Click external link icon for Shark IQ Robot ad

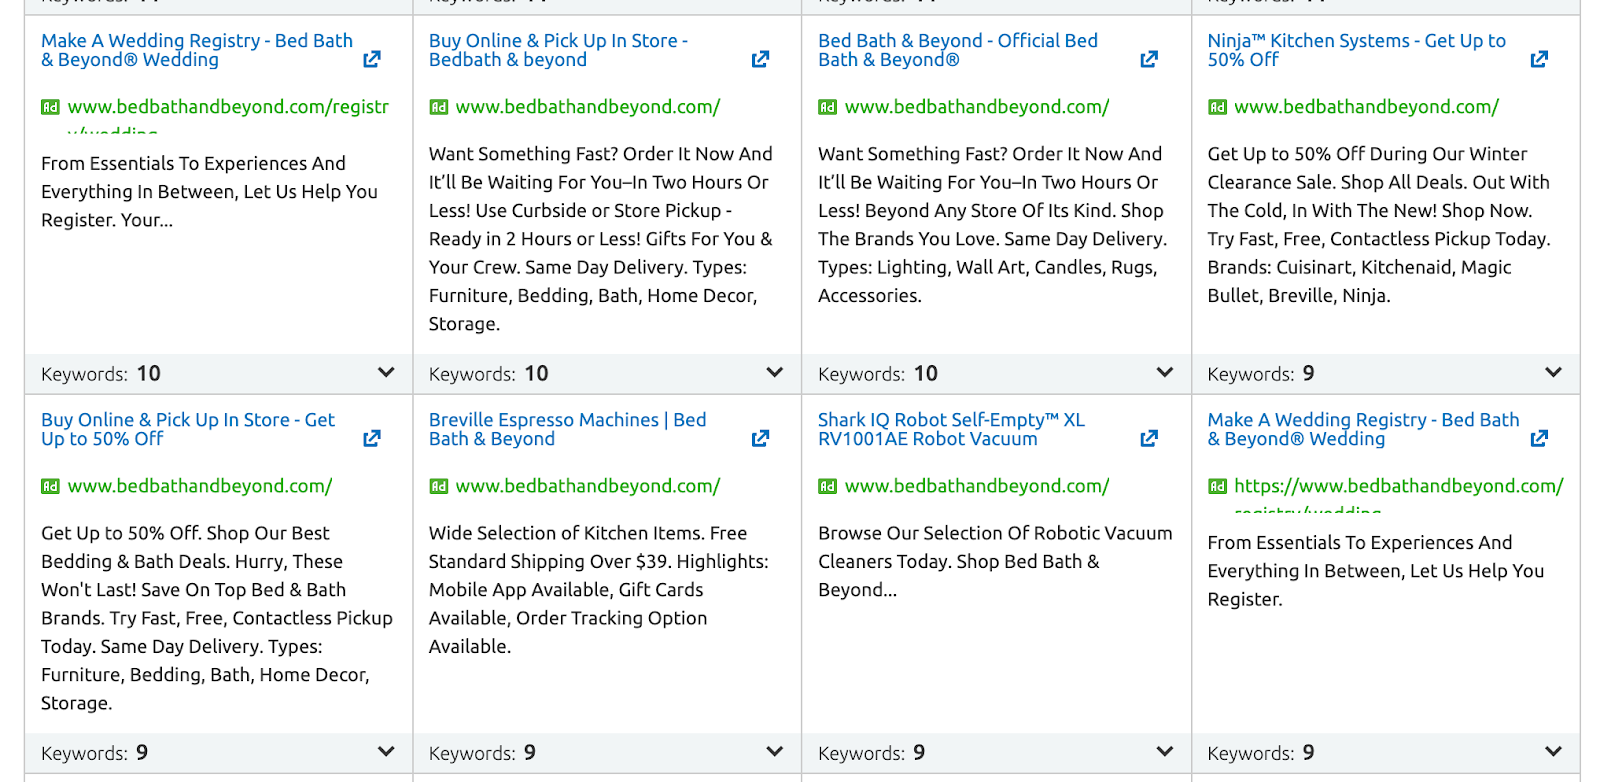pyautogui.click(x=1149, y=439)
